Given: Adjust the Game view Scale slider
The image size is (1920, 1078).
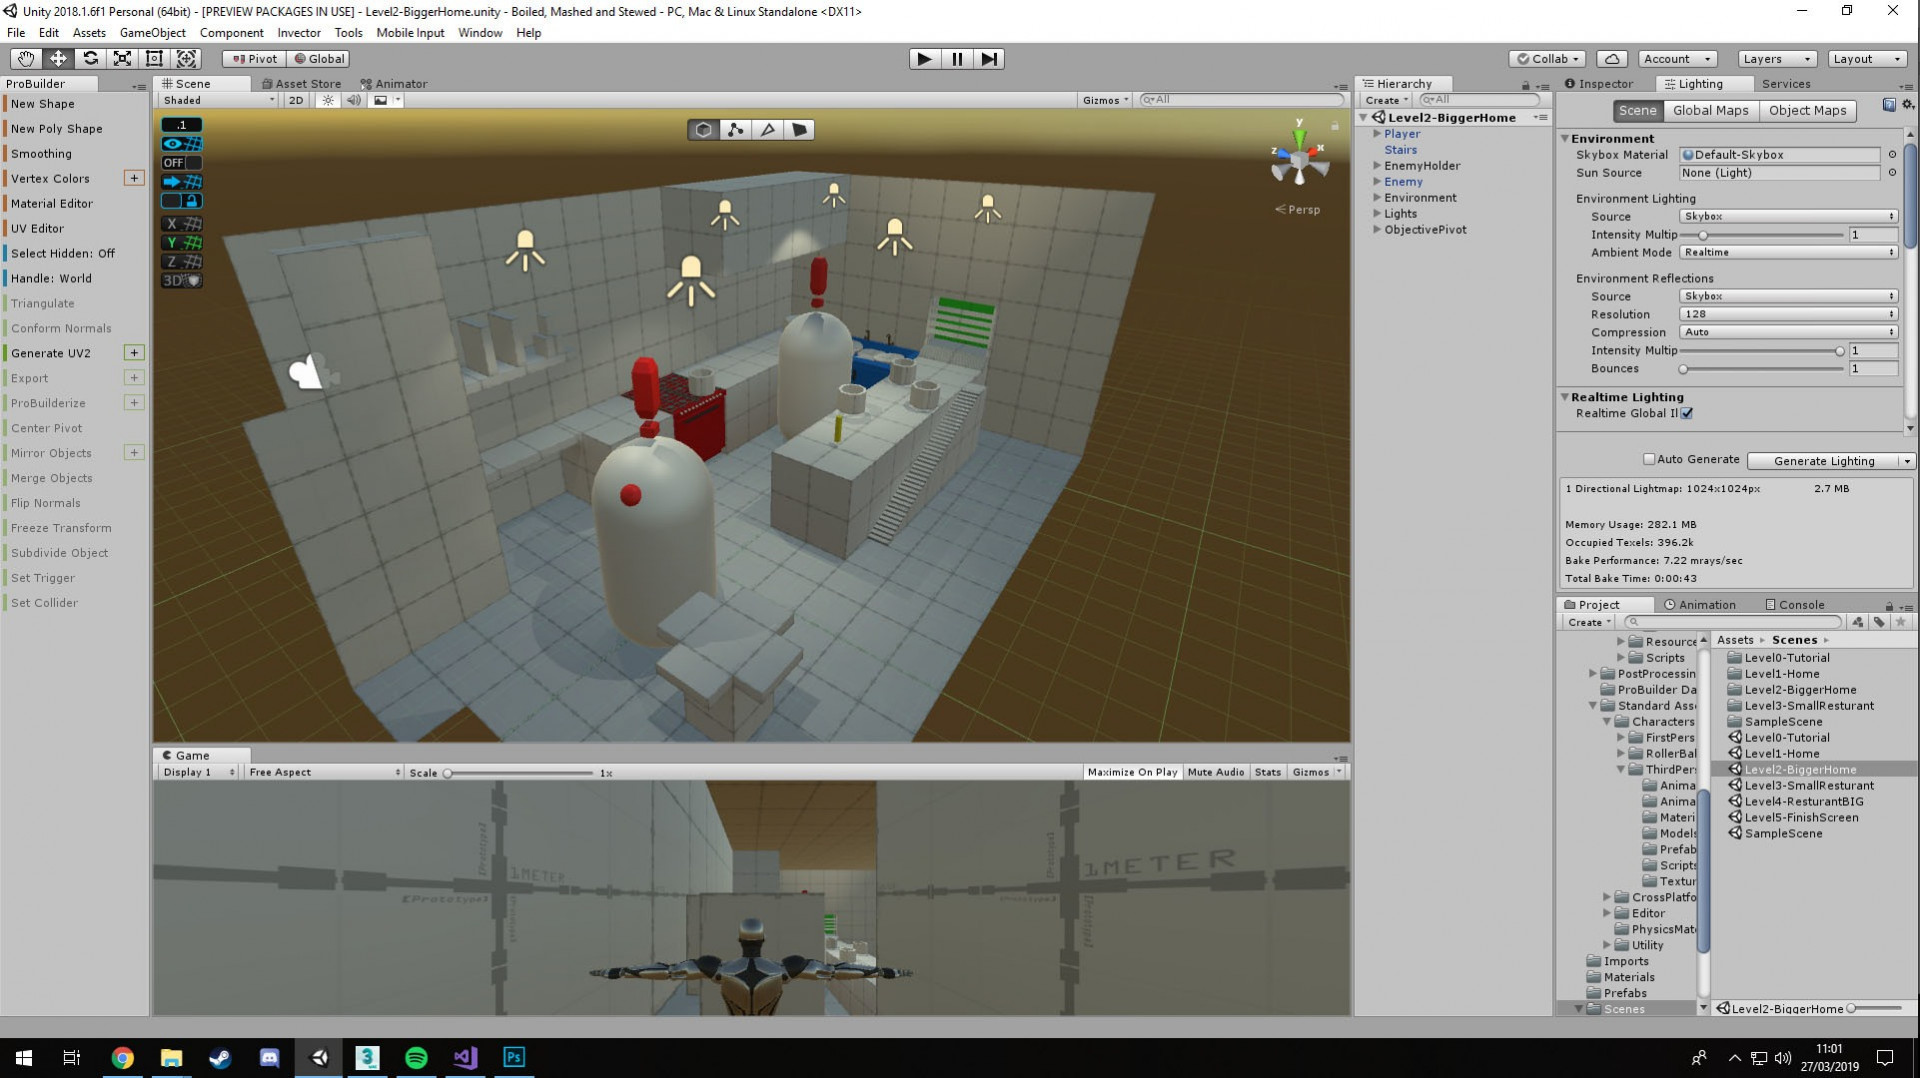Looking at the screenshot, I should tap(518, 773).
